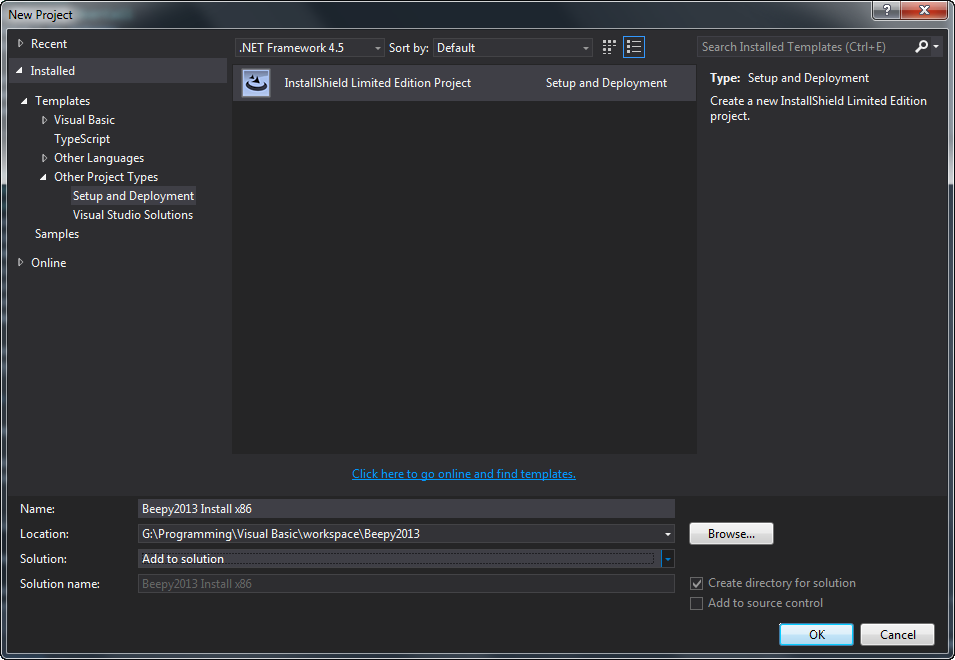Expand the Other Languages node
Viewport: 955px width, 660px height.
click(44, 158)
